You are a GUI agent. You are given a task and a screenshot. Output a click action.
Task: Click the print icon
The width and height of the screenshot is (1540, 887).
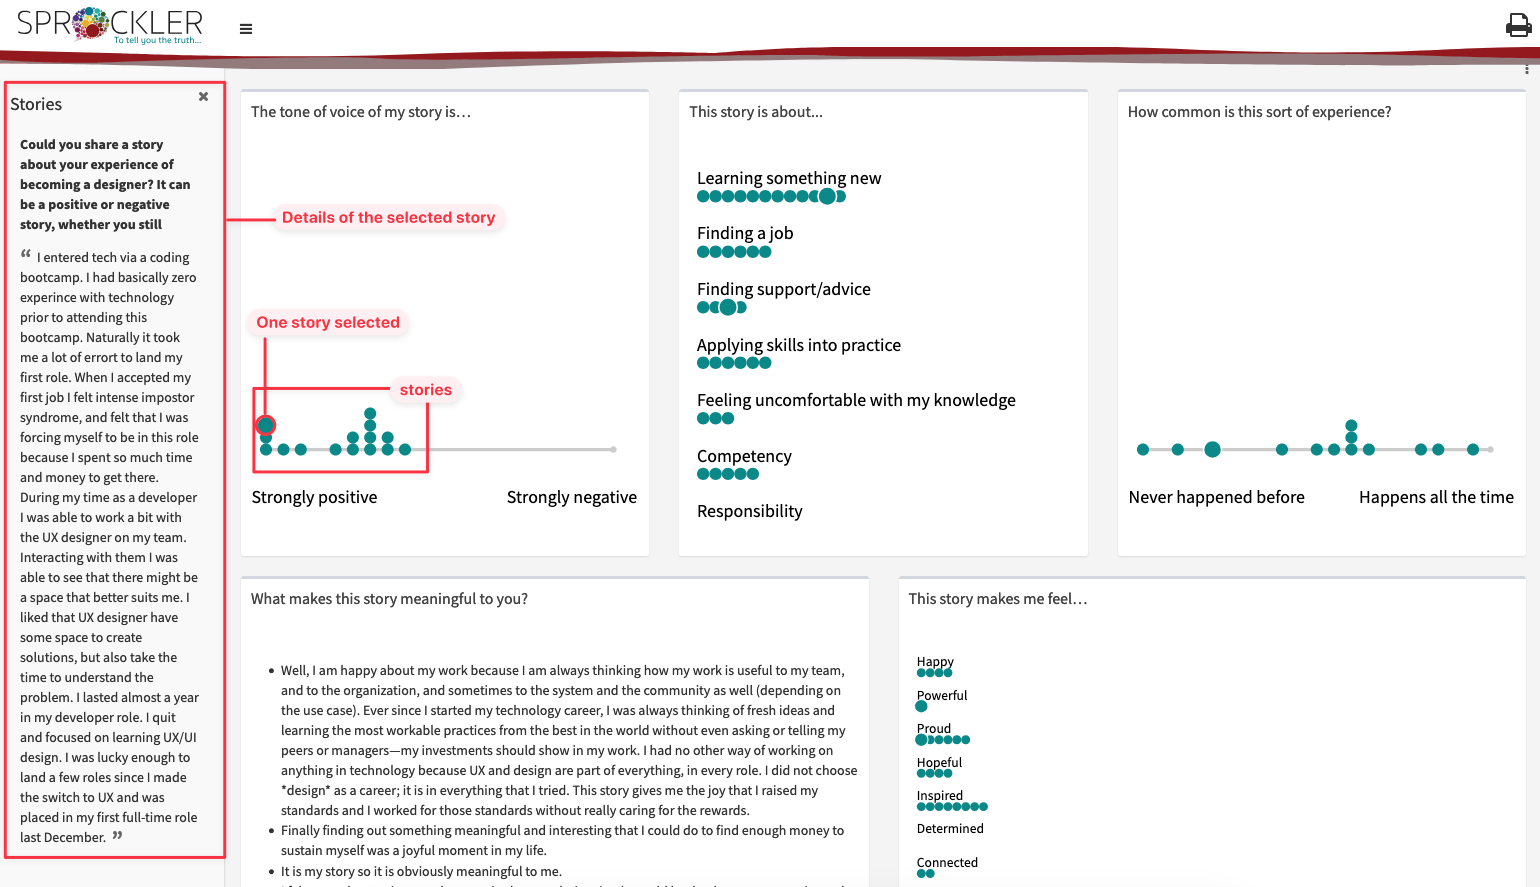pyautogui.click(x=1518, y=25)
